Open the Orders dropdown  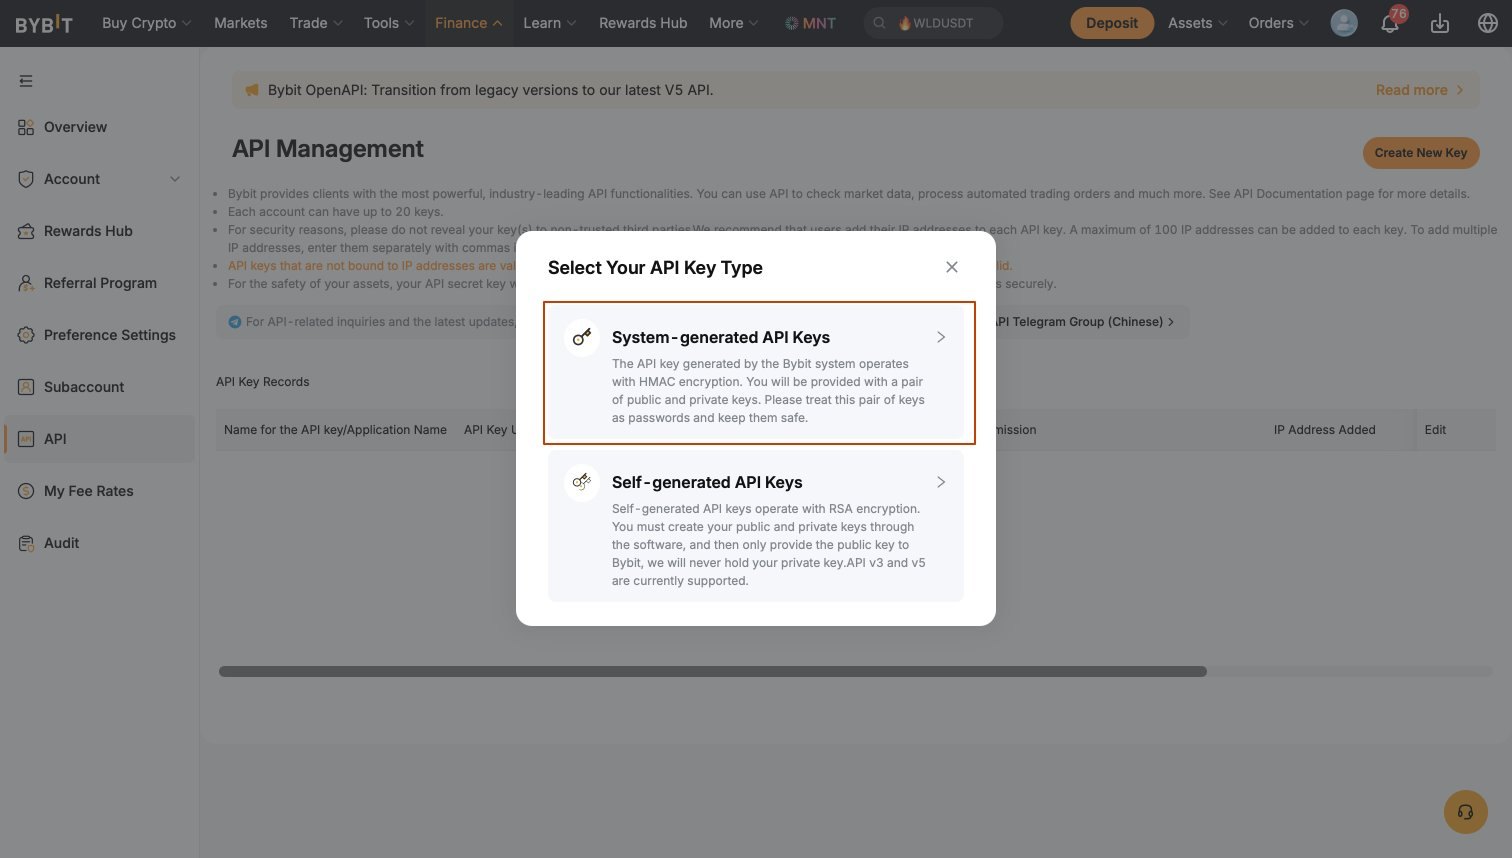(1278, 23)
